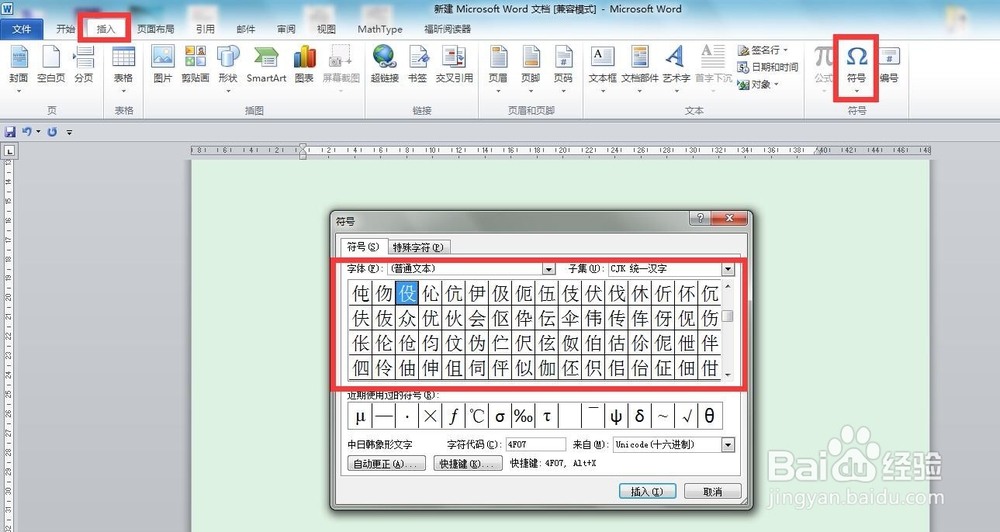The height and width of the screenshot is (532, 1000).
Task: Insert a signature line (签名行)
Action: tap(763, 50)
